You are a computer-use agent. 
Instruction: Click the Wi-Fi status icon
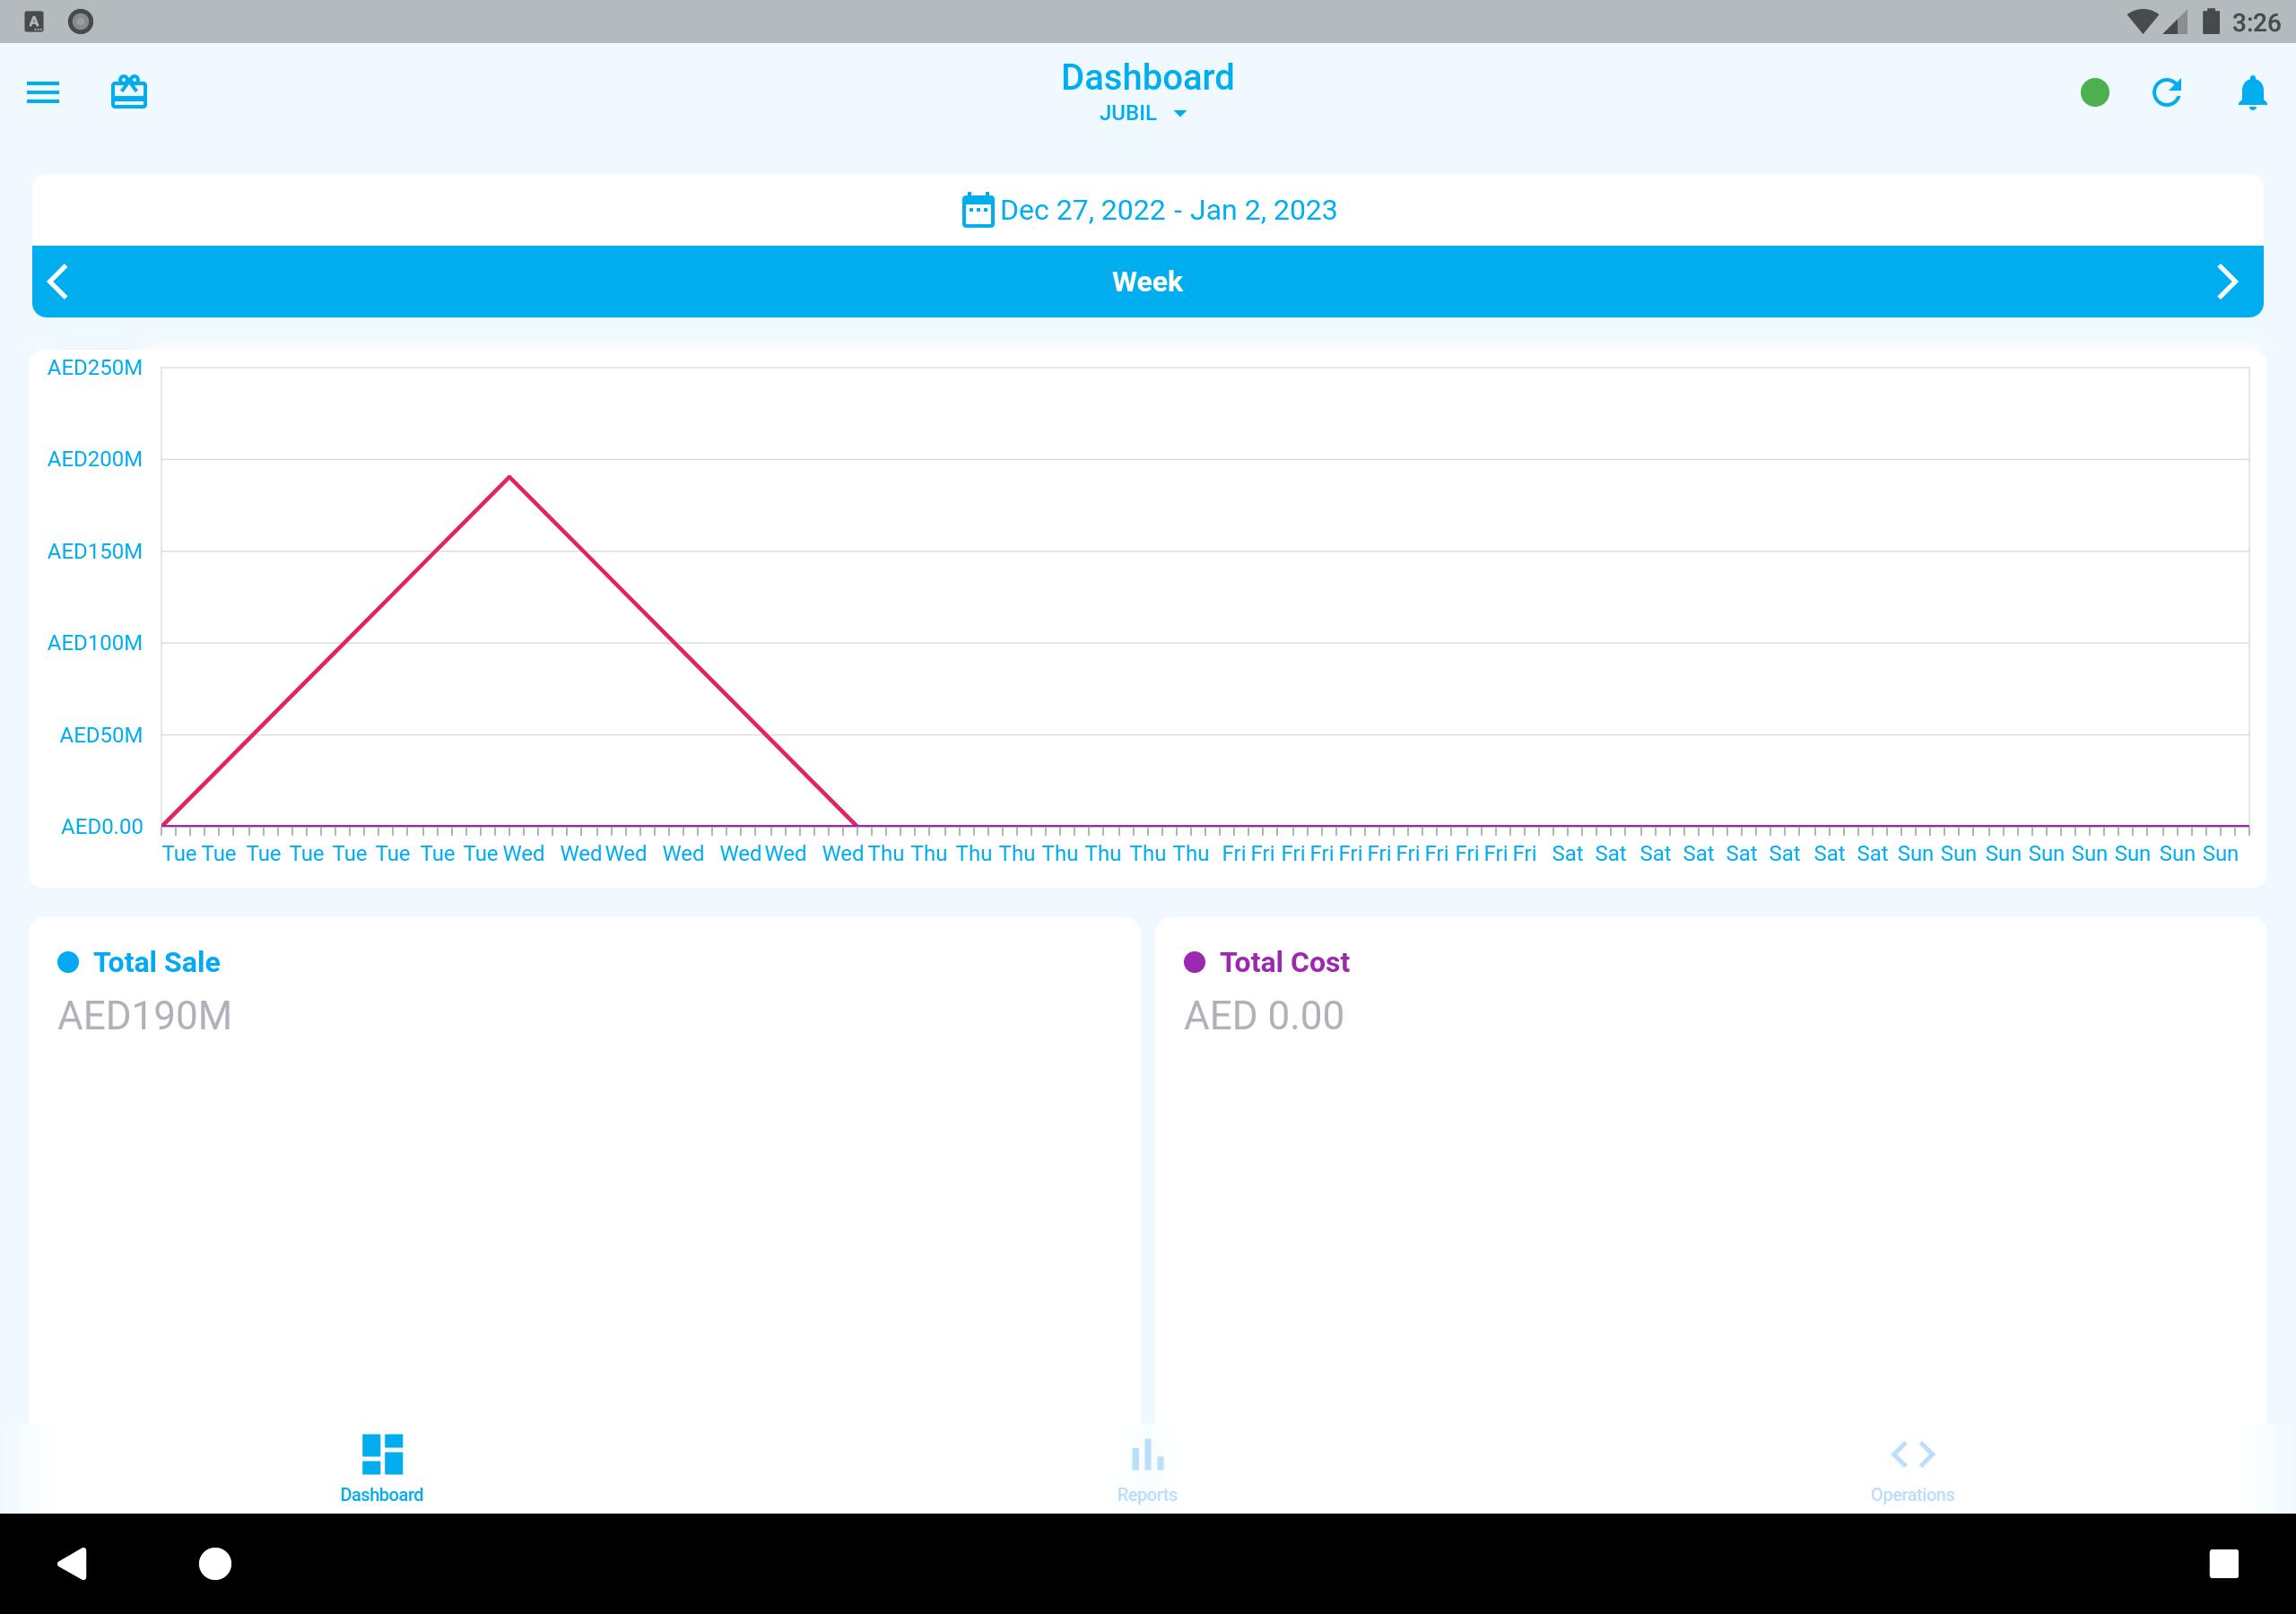(2142, 22)
